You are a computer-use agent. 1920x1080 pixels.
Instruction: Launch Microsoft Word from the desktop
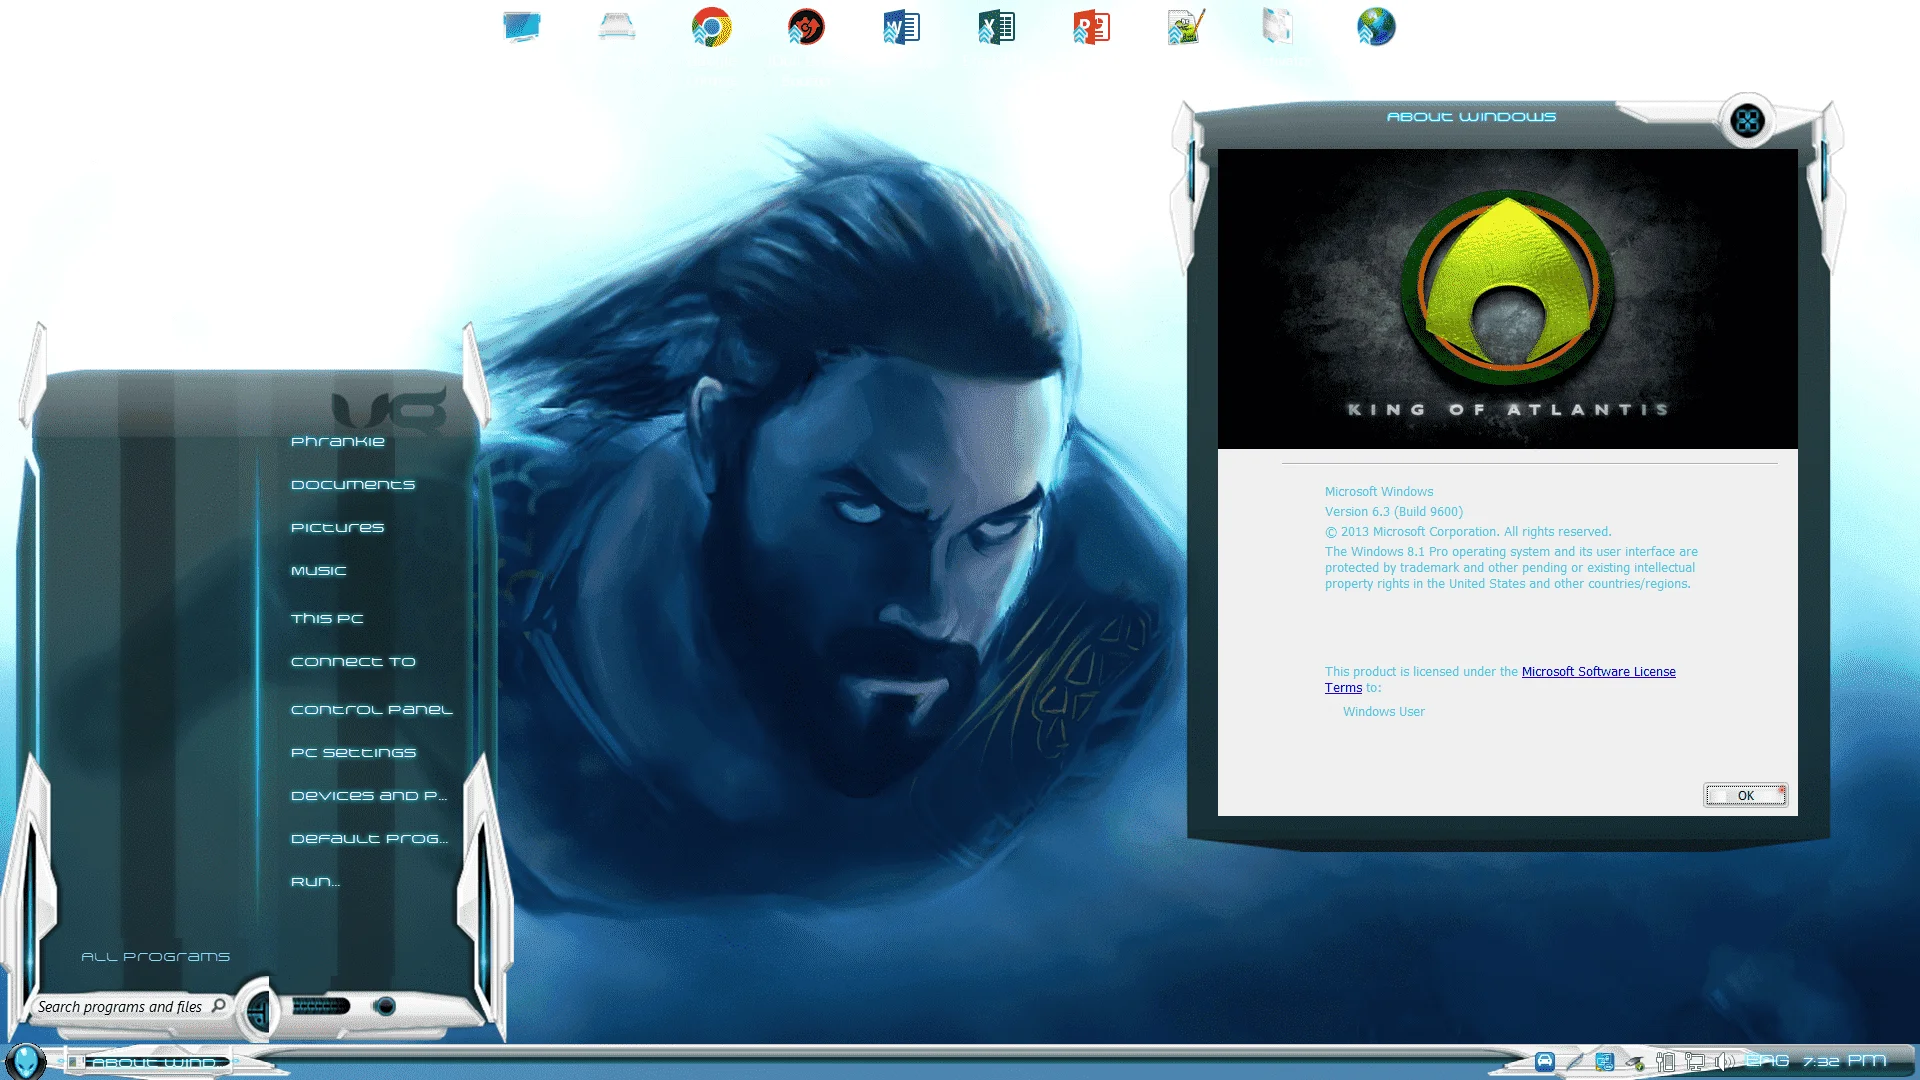click(901, 27)
